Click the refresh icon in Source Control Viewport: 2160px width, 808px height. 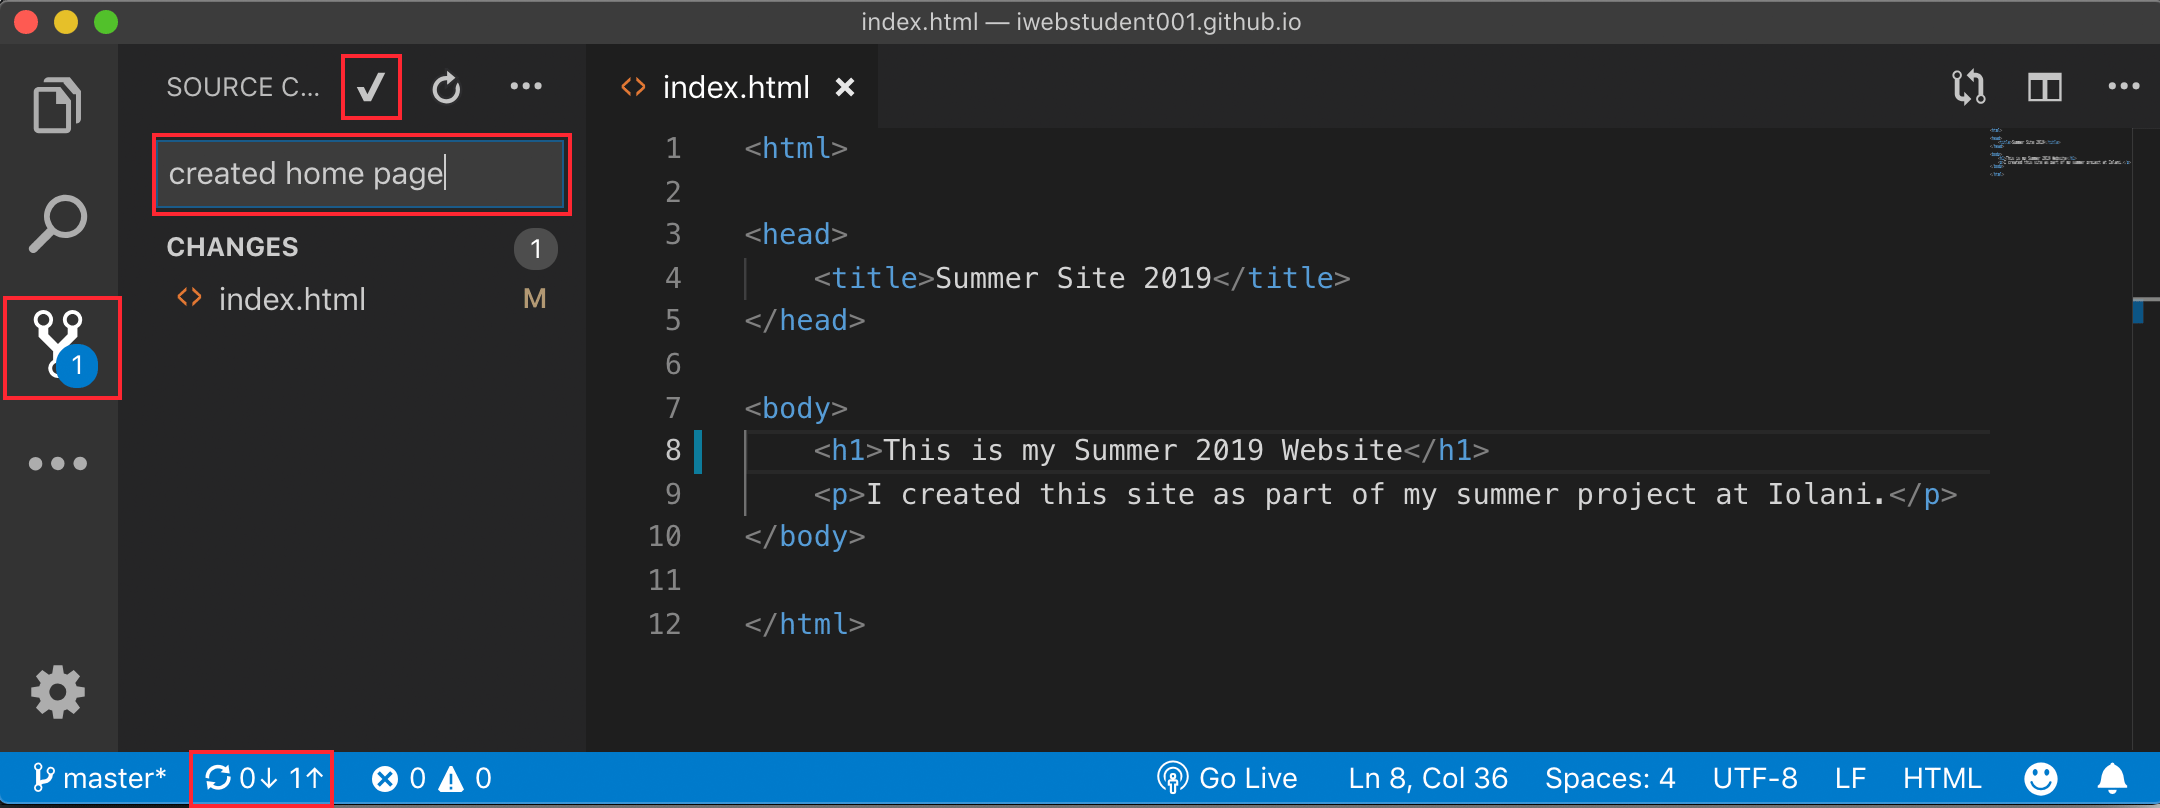point(446,88)
